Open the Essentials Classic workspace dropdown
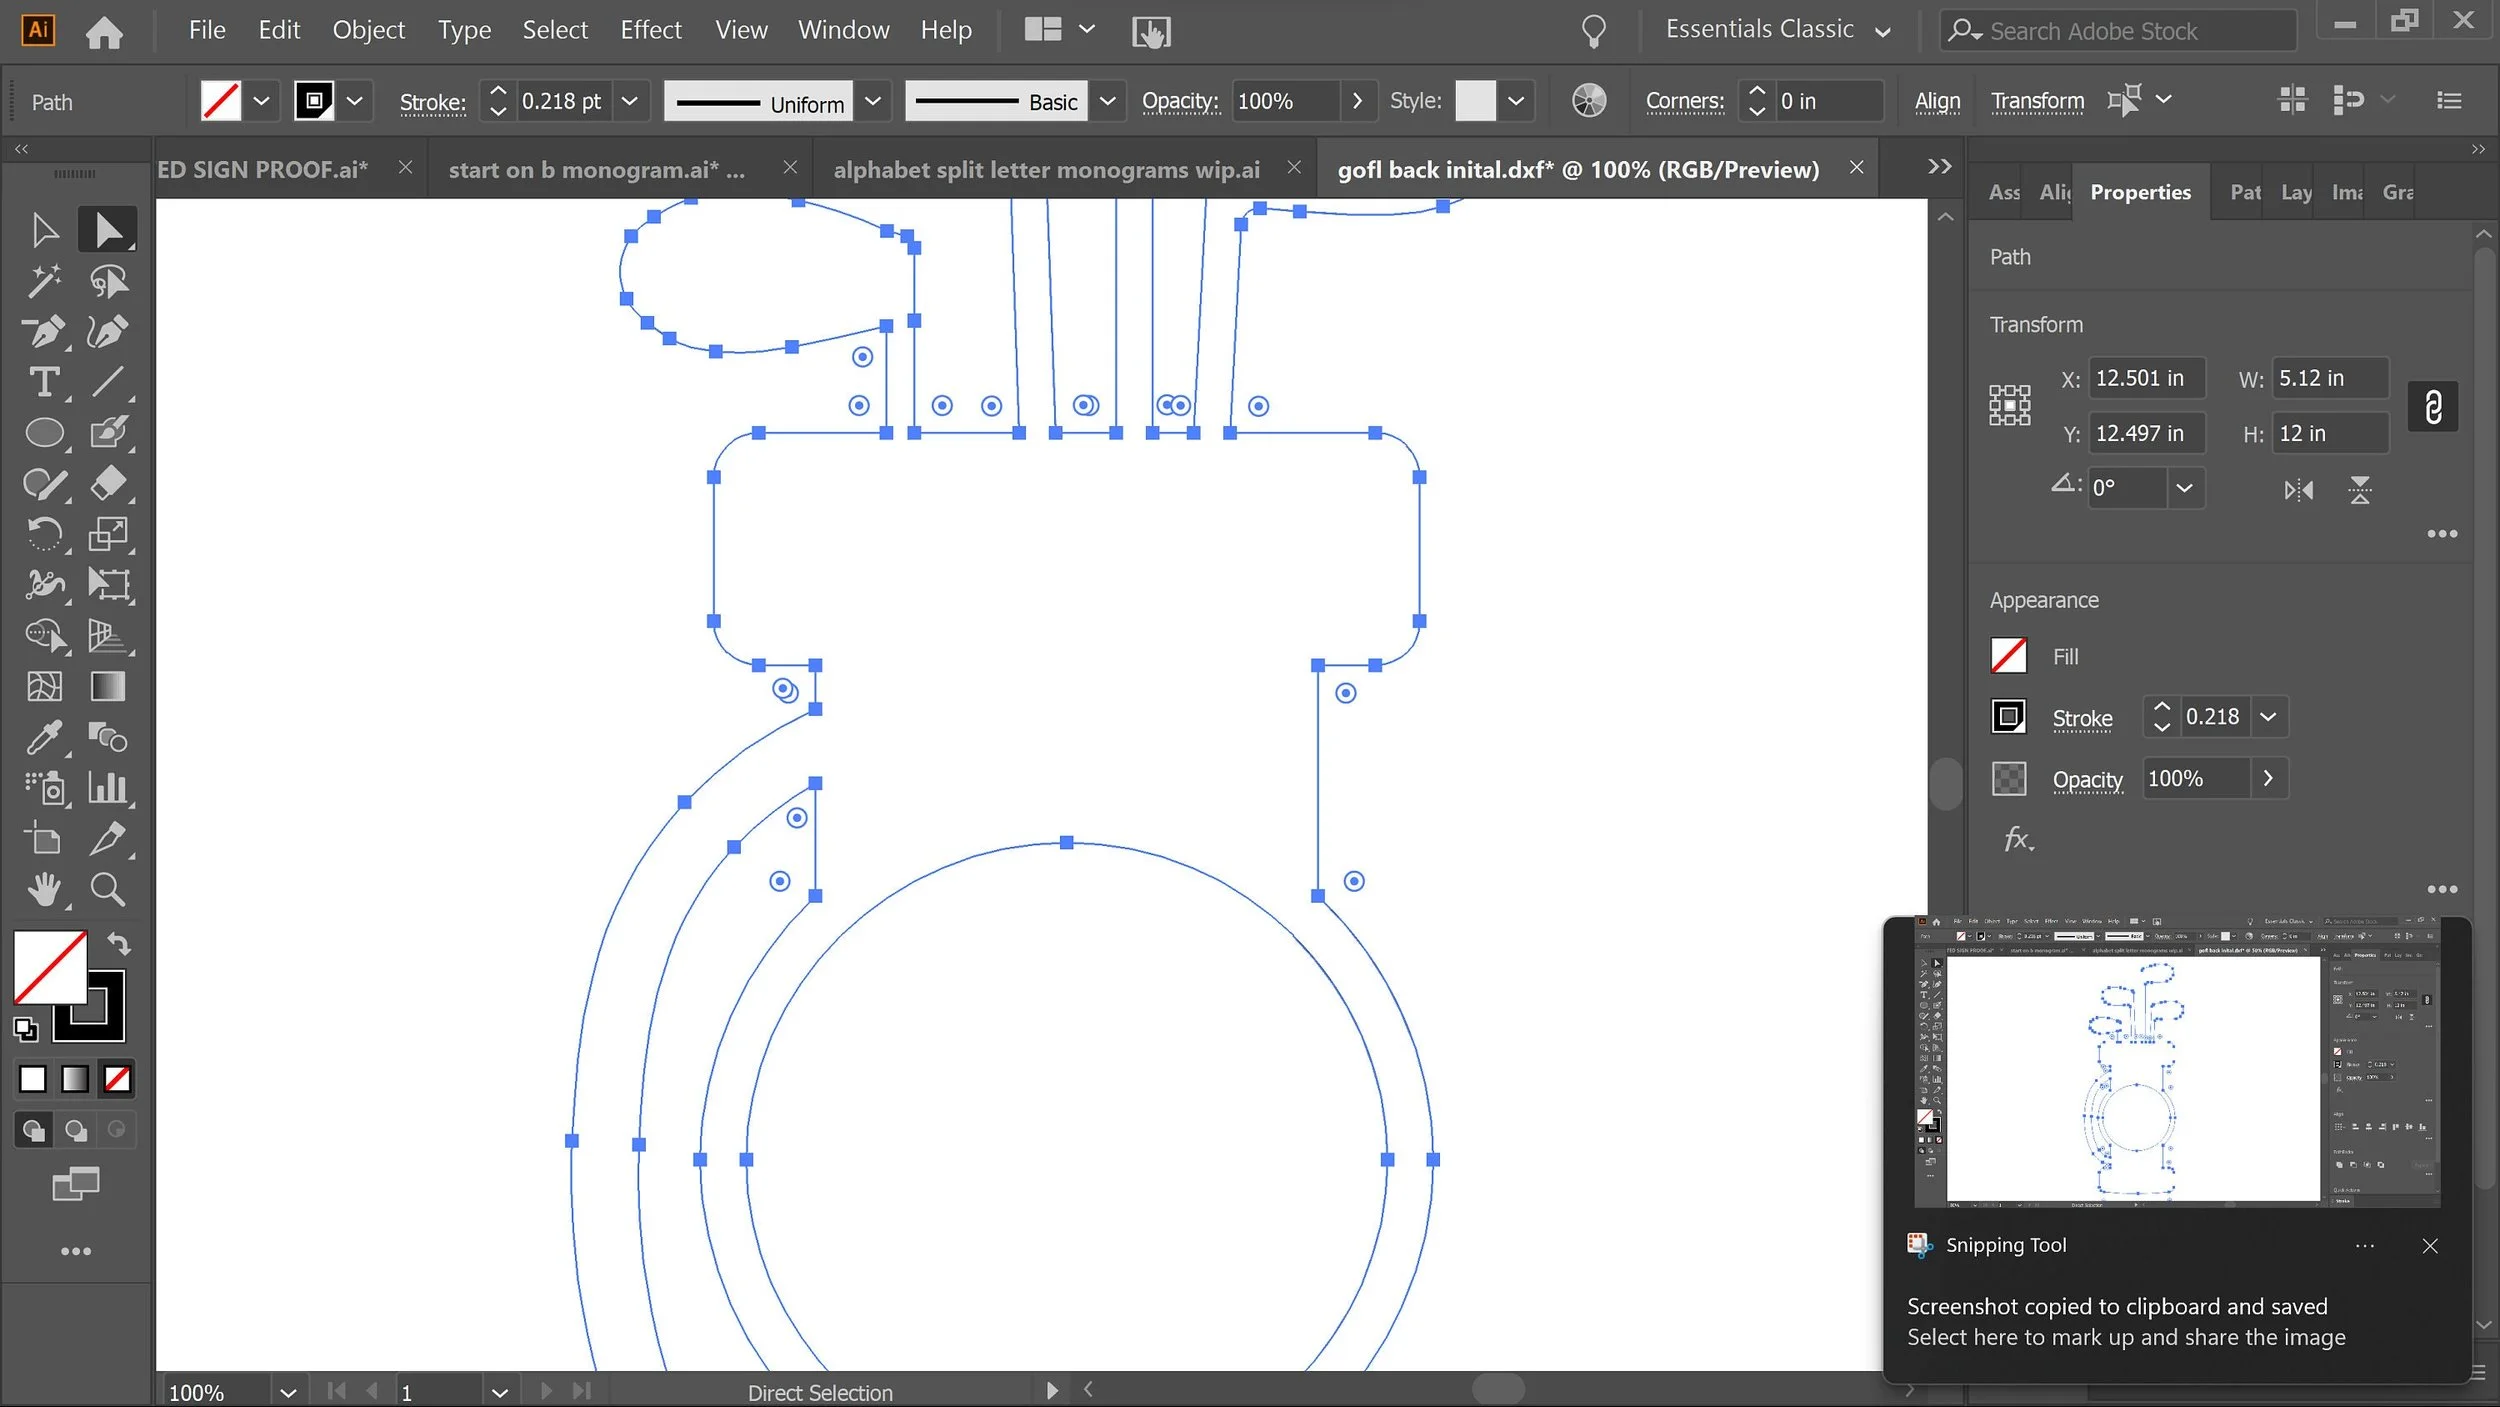Viewport: 2500px width, 1407px height. coord(1882,31)
